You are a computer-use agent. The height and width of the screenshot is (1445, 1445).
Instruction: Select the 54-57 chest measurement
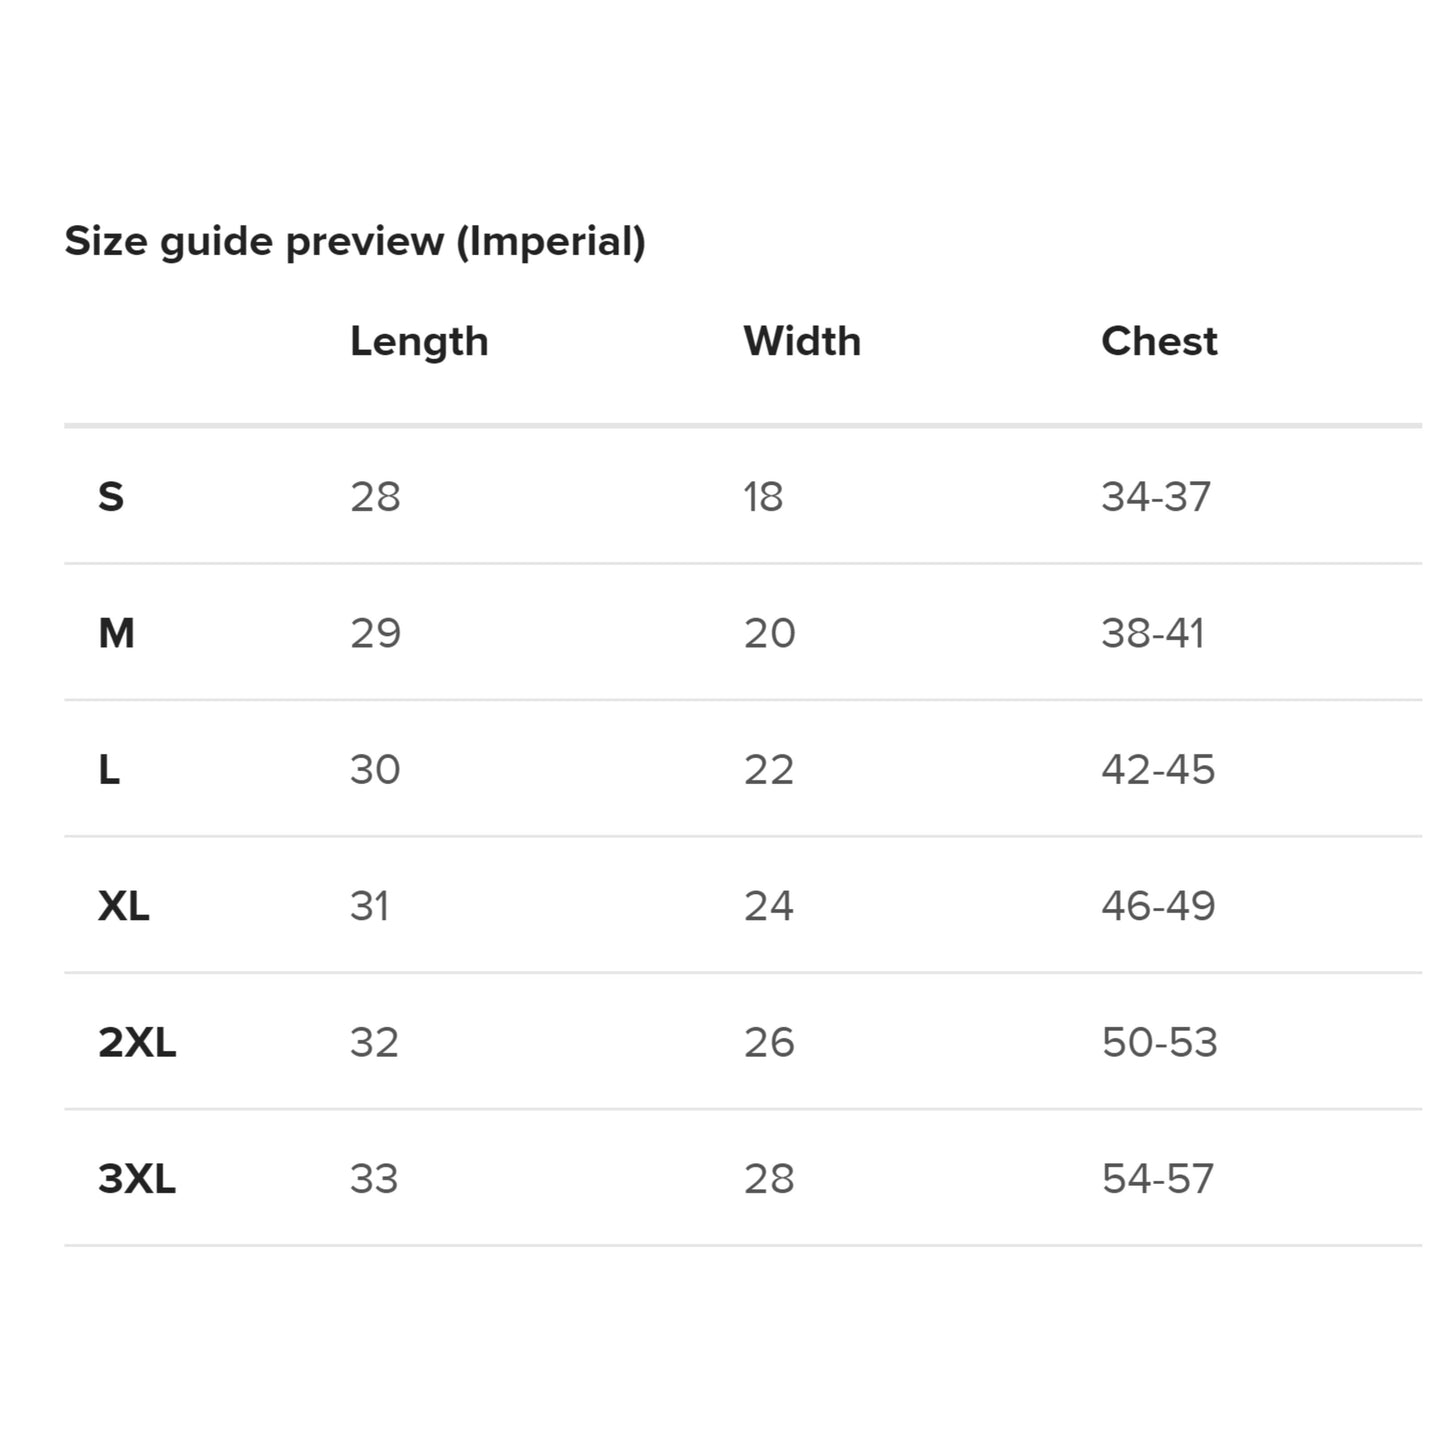(1157, 1179)
